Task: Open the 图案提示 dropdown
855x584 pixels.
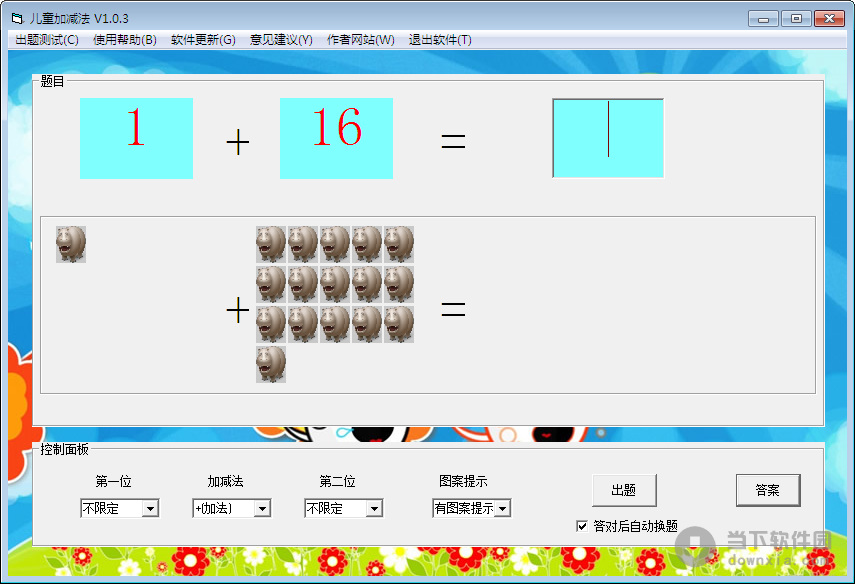Action: click(502, 508)
